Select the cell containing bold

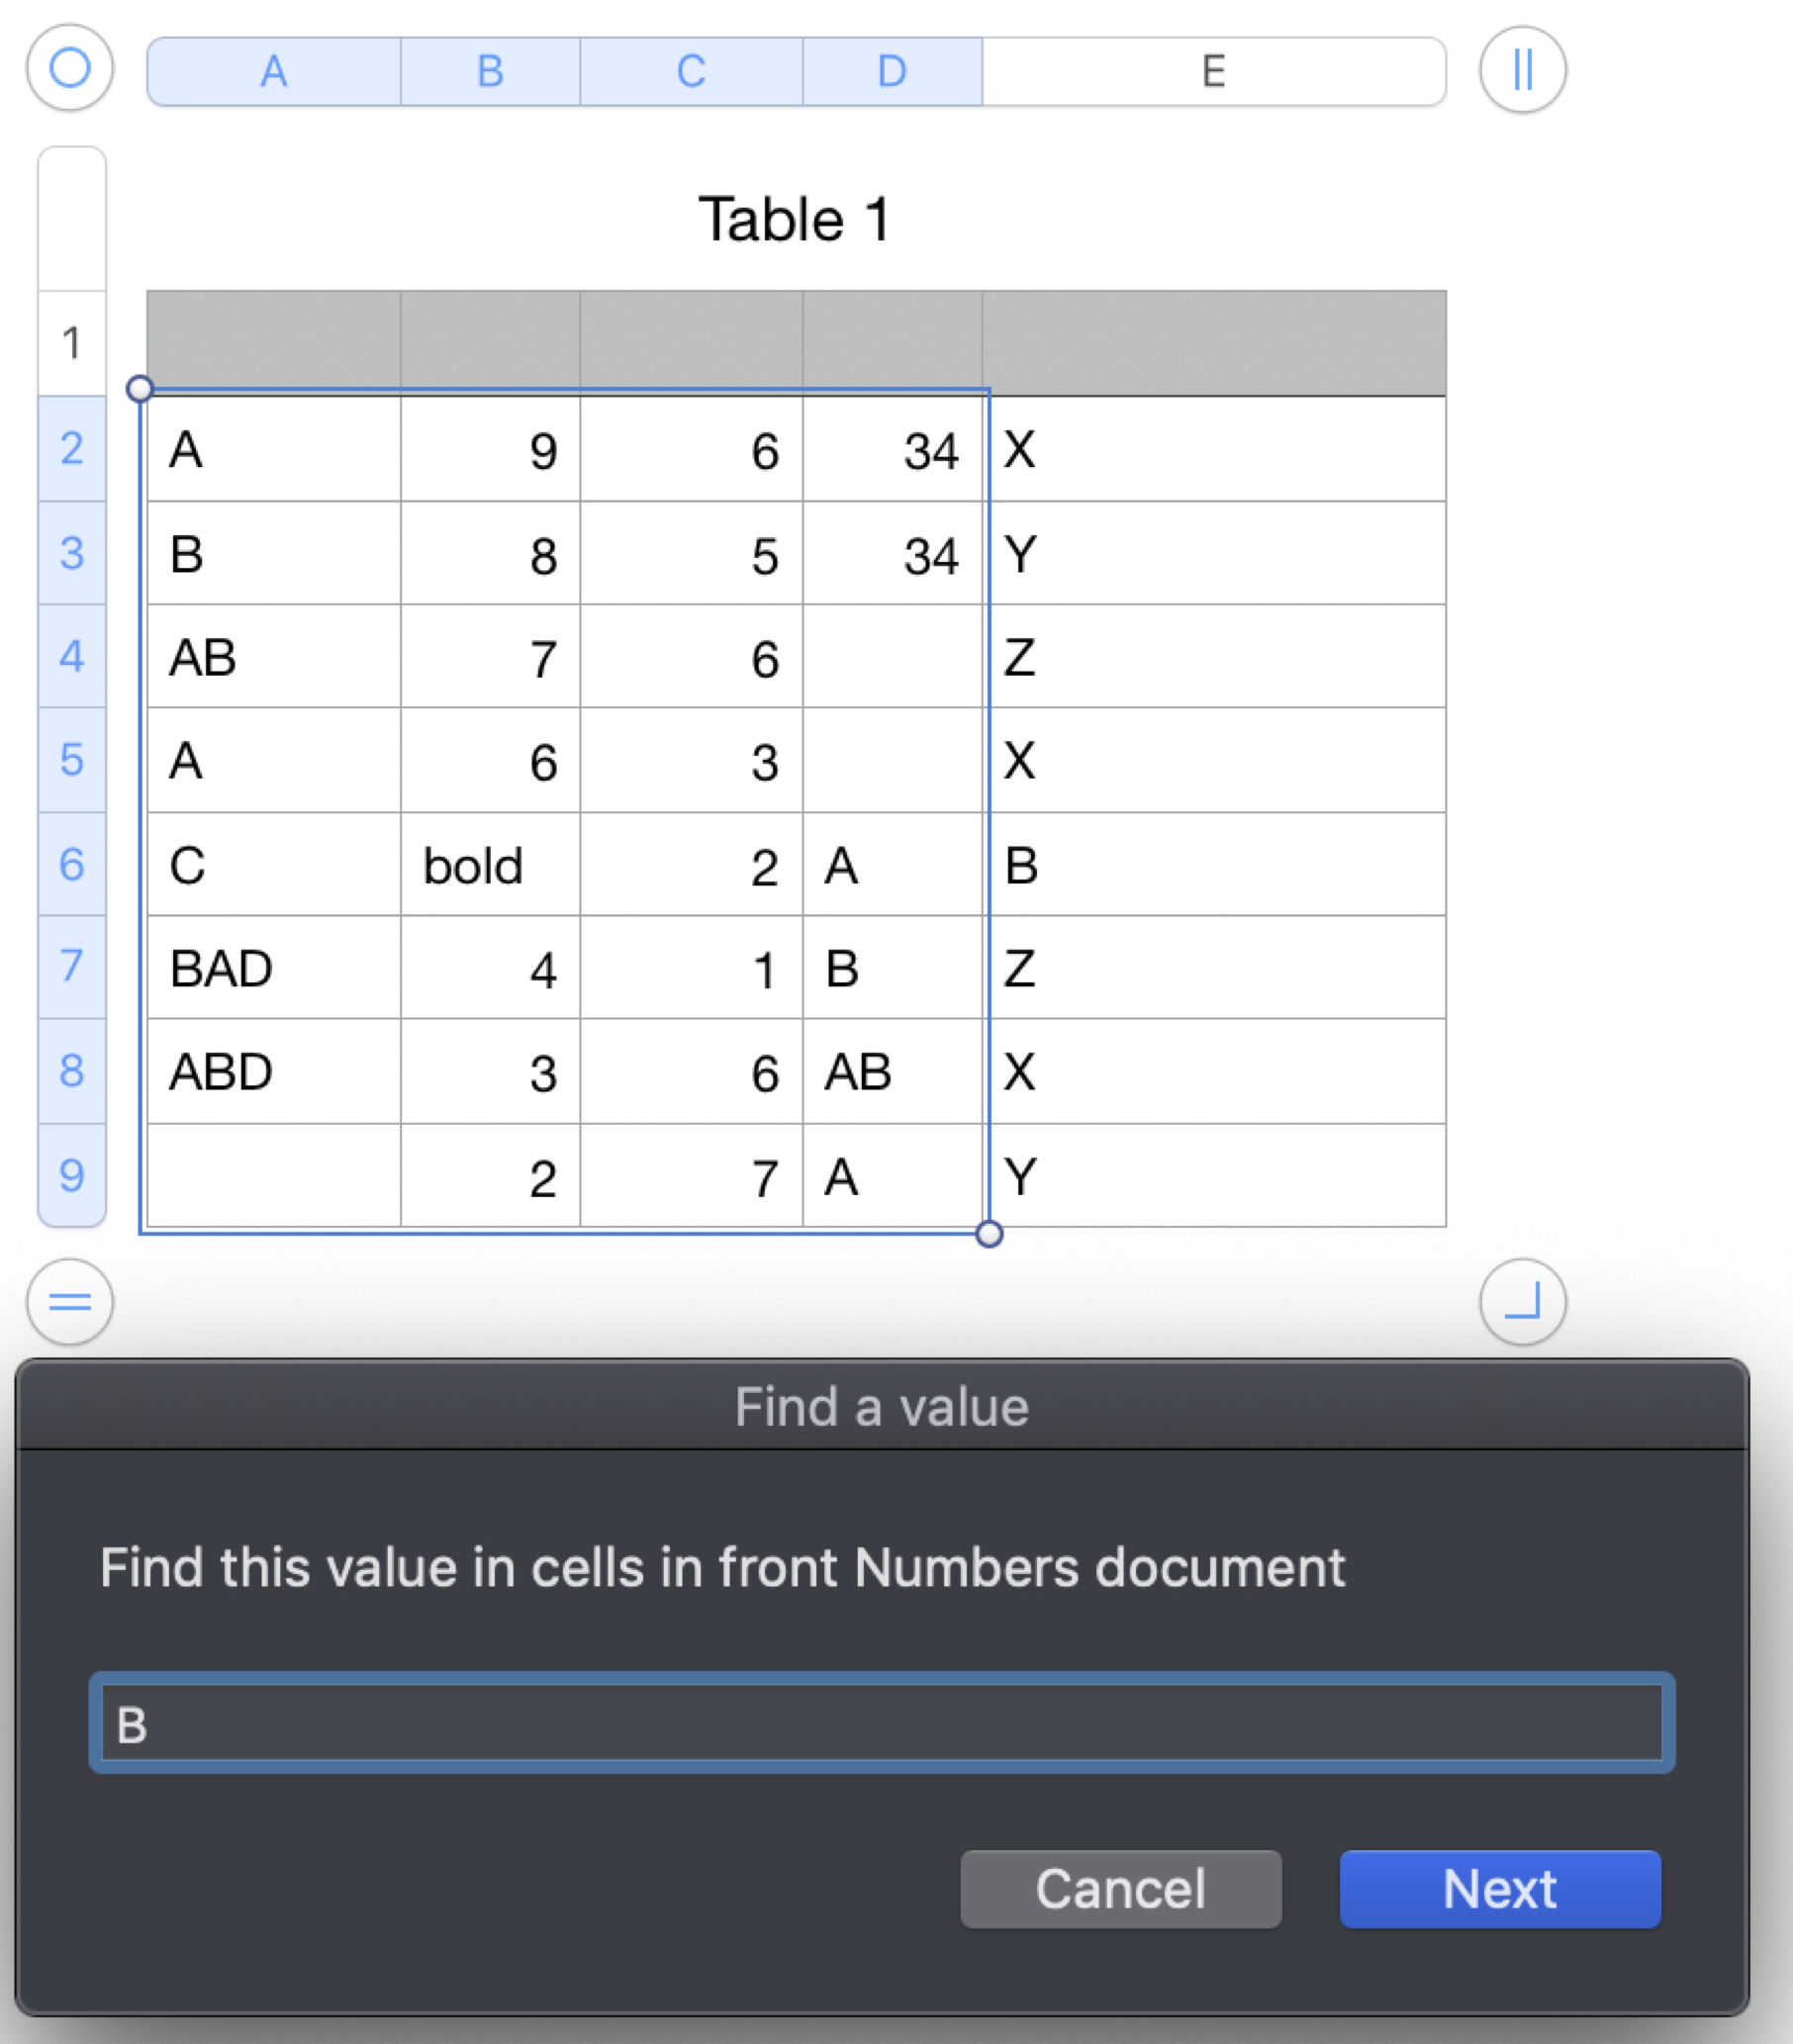(490, 865)
